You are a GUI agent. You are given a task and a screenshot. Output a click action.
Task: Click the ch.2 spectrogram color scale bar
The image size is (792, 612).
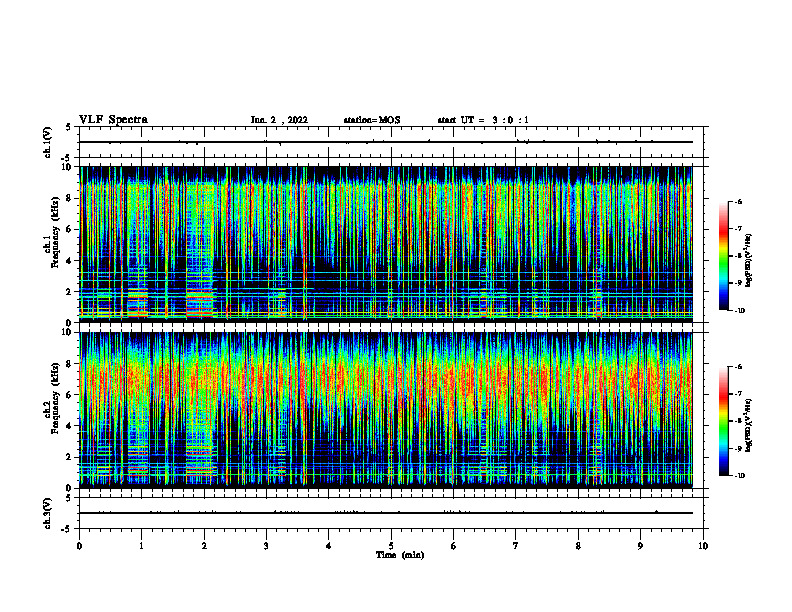tap(723, 421)
